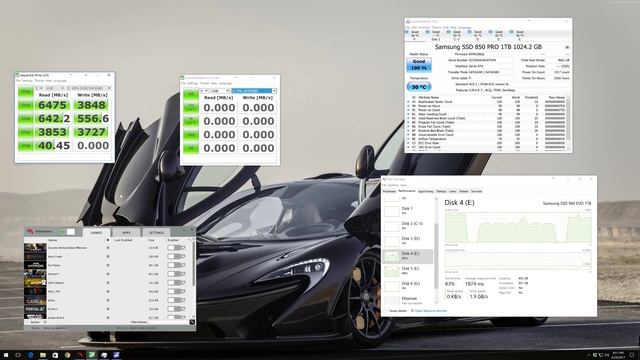640x360 pixels.
Task: Enable Counter-Strike: Global Offensive toggle
Action: (x=176, y=248)
